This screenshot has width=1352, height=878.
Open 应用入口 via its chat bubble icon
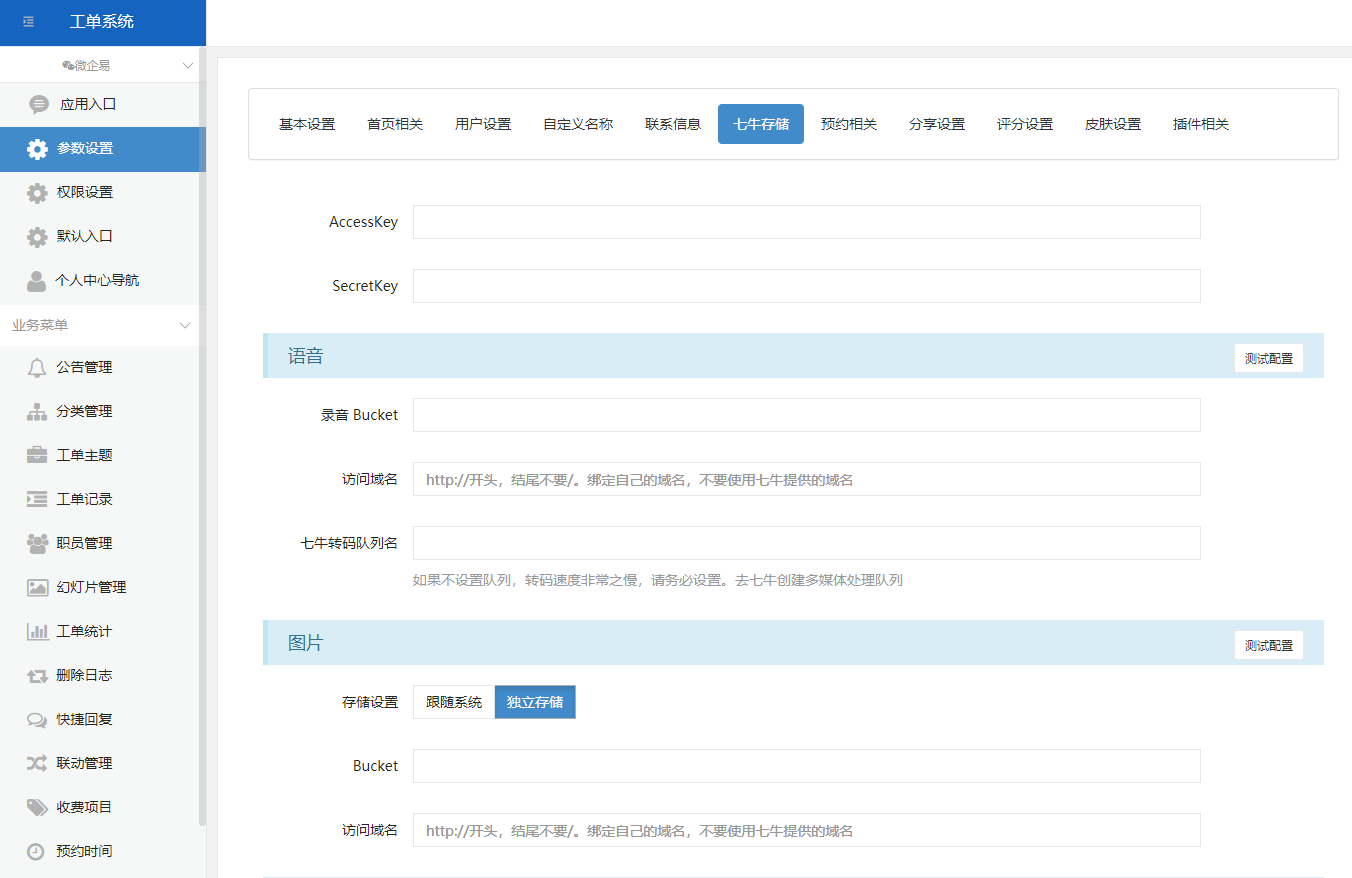[x=39, y=104]
